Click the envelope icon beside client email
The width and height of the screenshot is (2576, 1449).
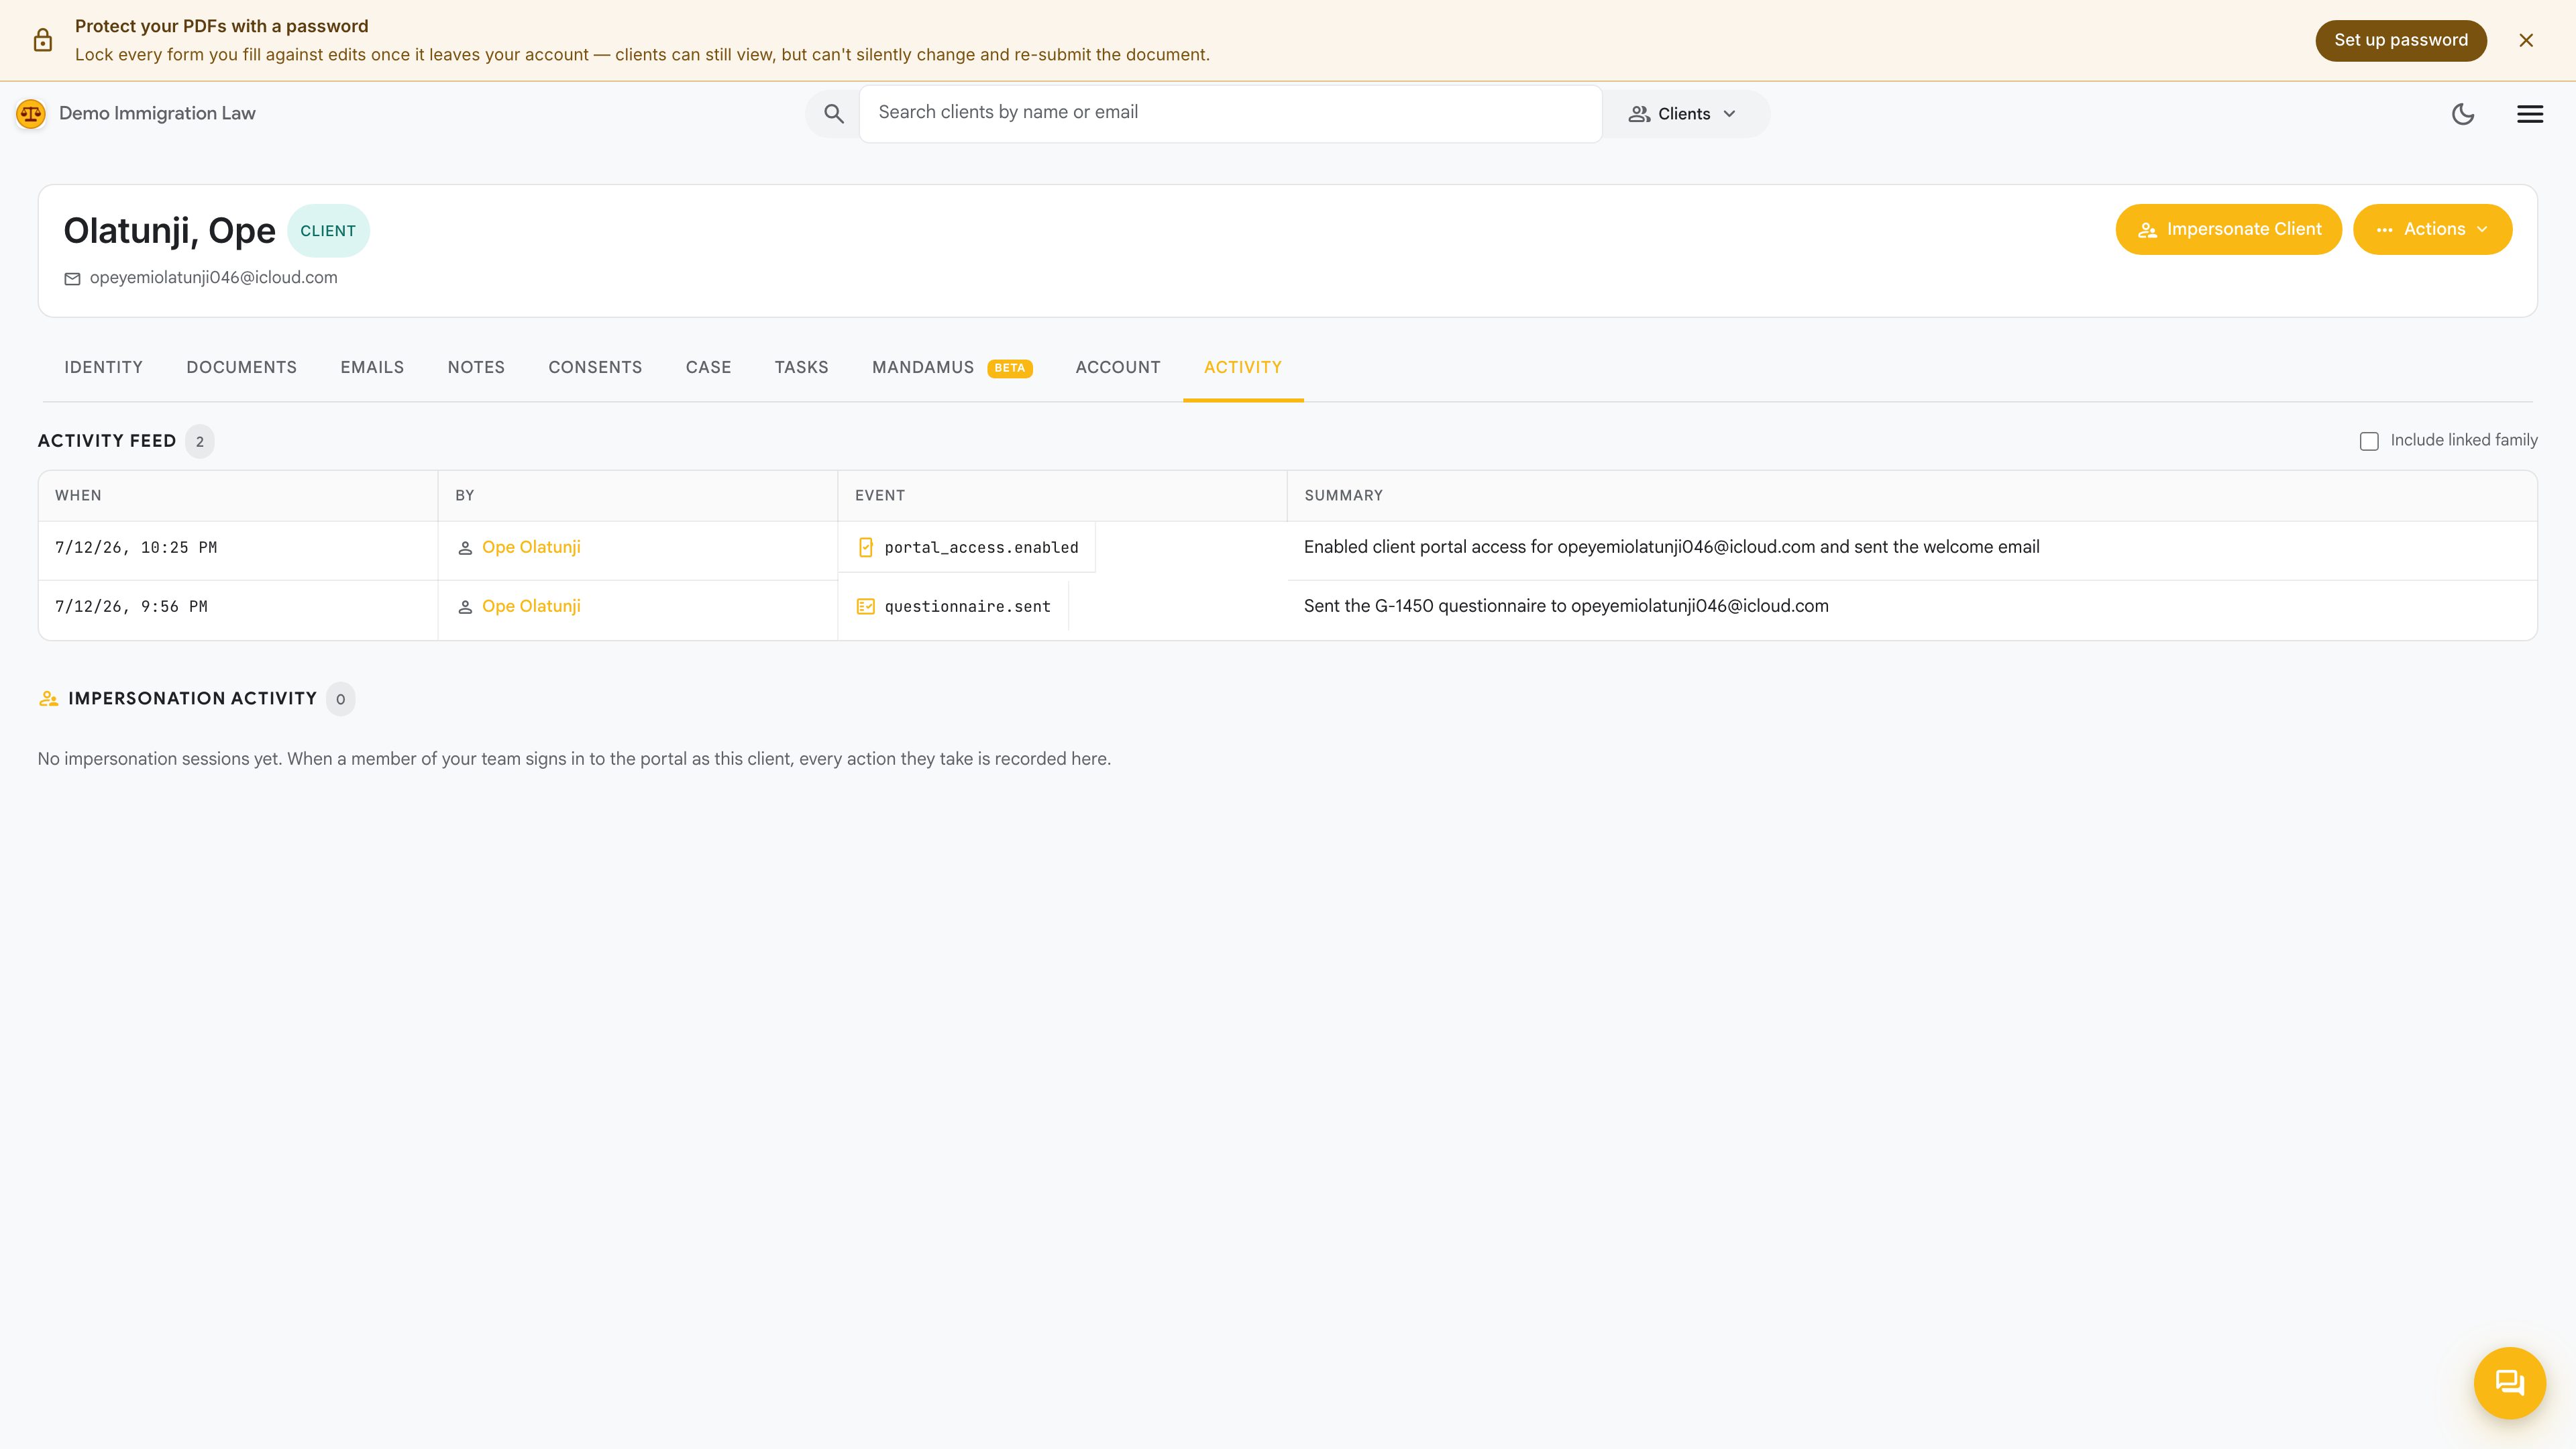(72, 279)
